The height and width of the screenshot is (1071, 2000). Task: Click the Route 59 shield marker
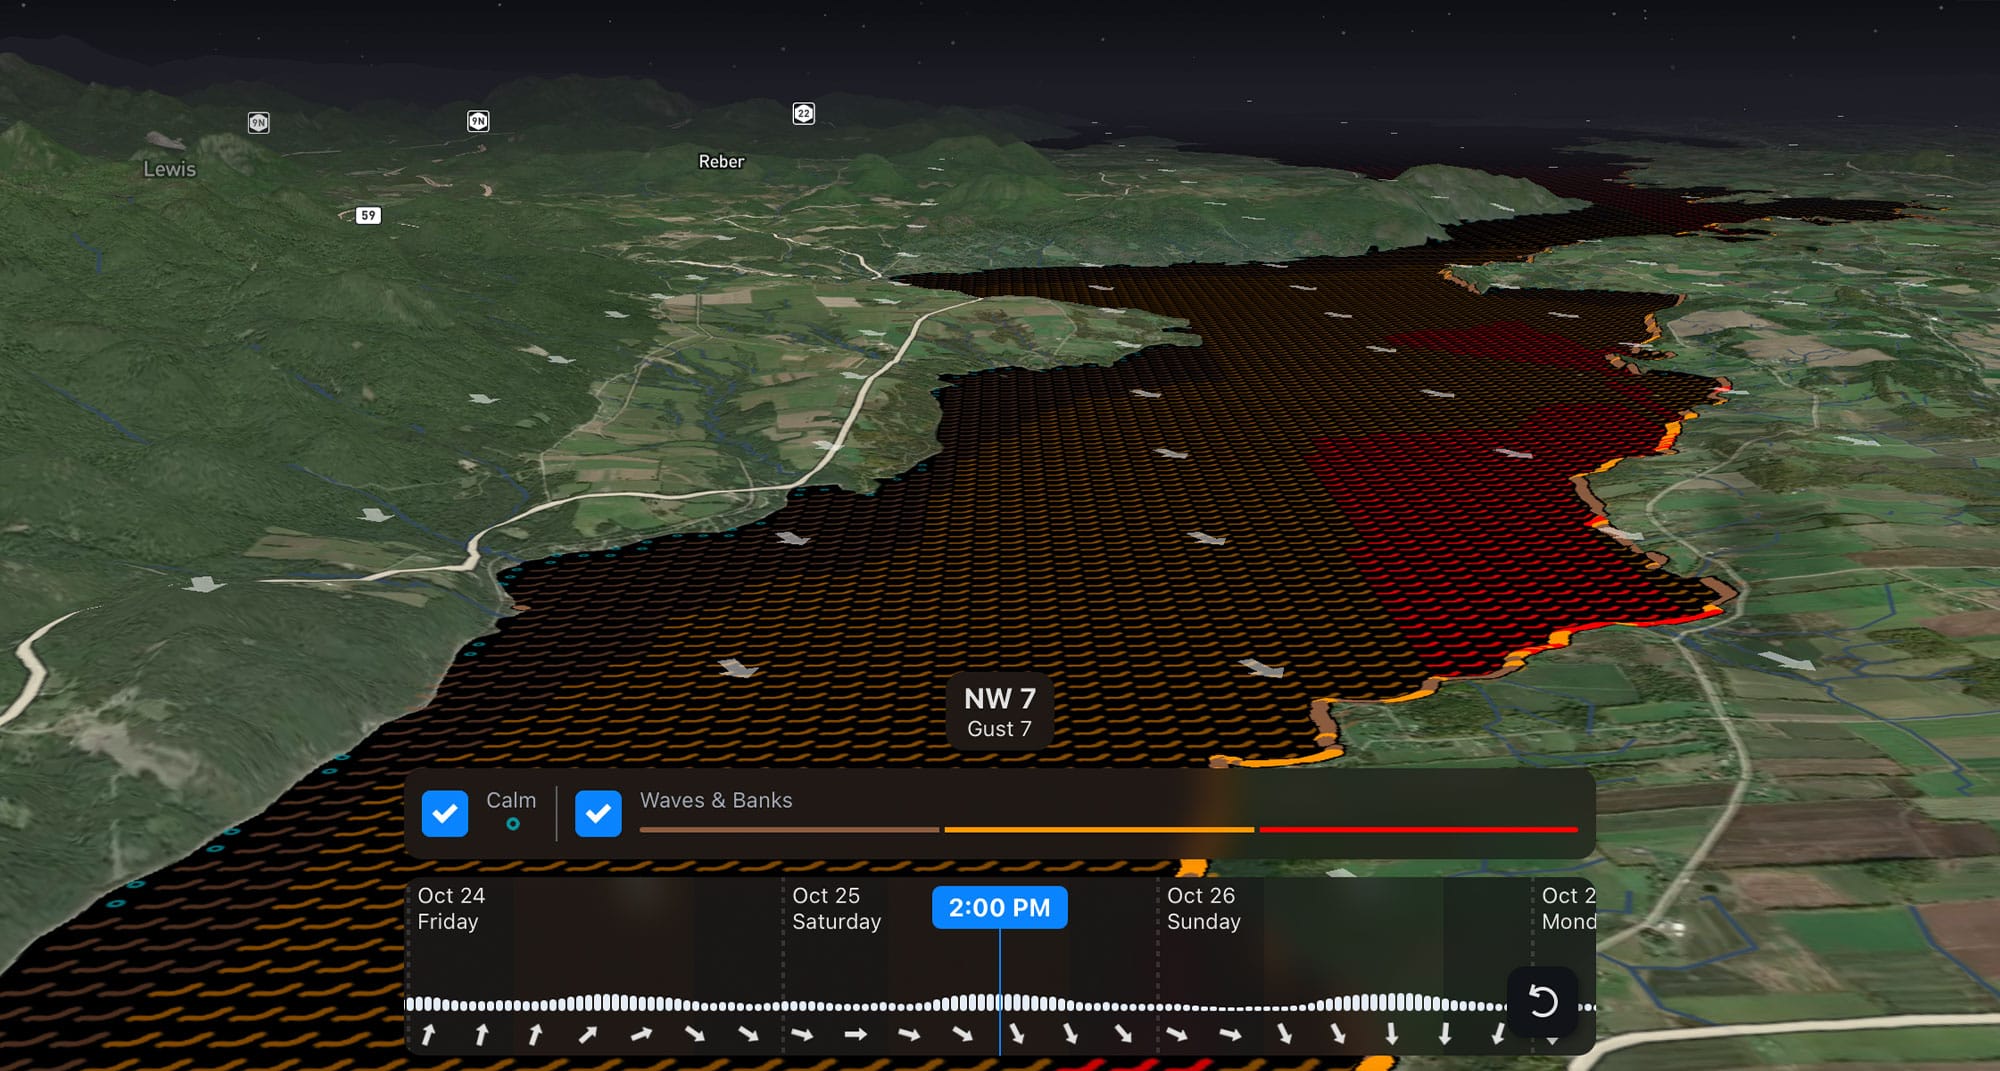(x=366, y=214)
